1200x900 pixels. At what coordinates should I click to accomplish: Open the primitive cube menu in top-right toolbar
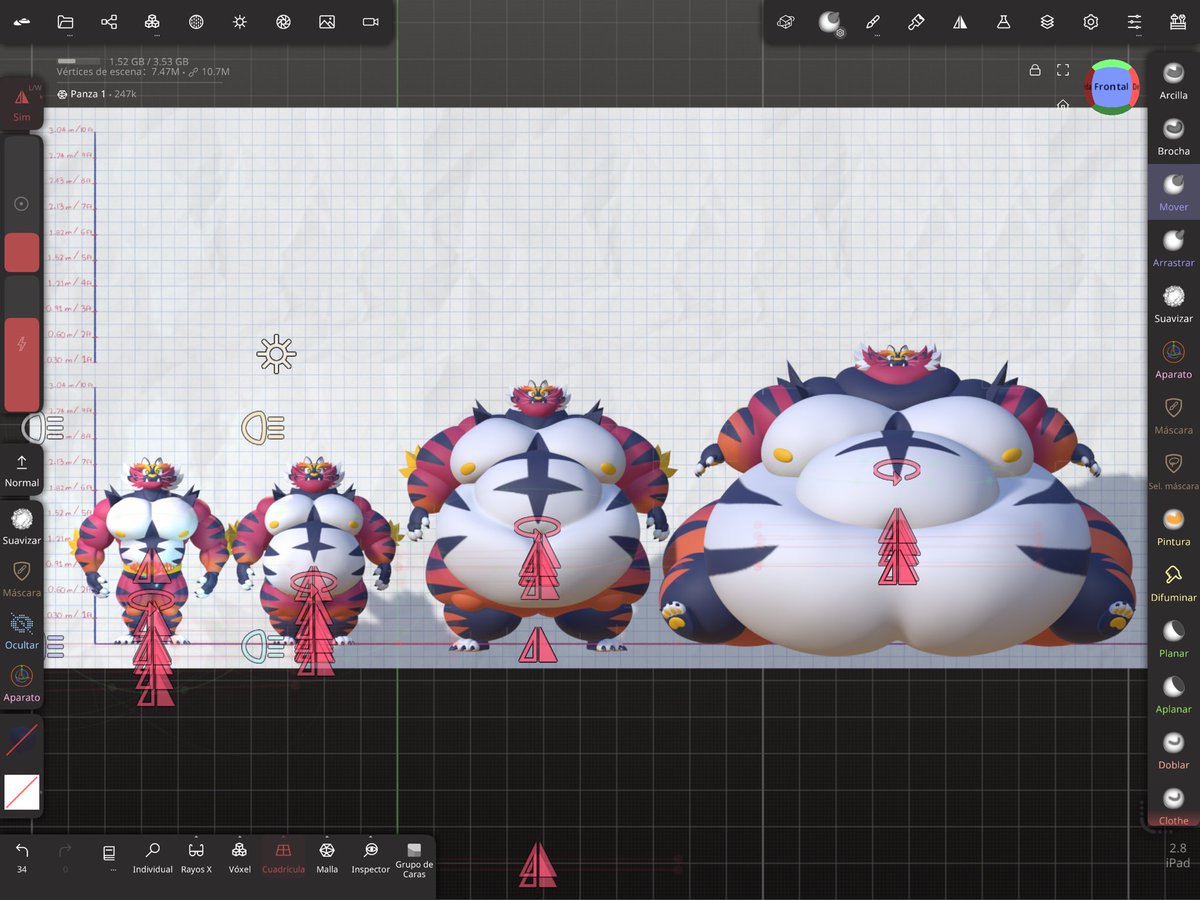[786, 22]
